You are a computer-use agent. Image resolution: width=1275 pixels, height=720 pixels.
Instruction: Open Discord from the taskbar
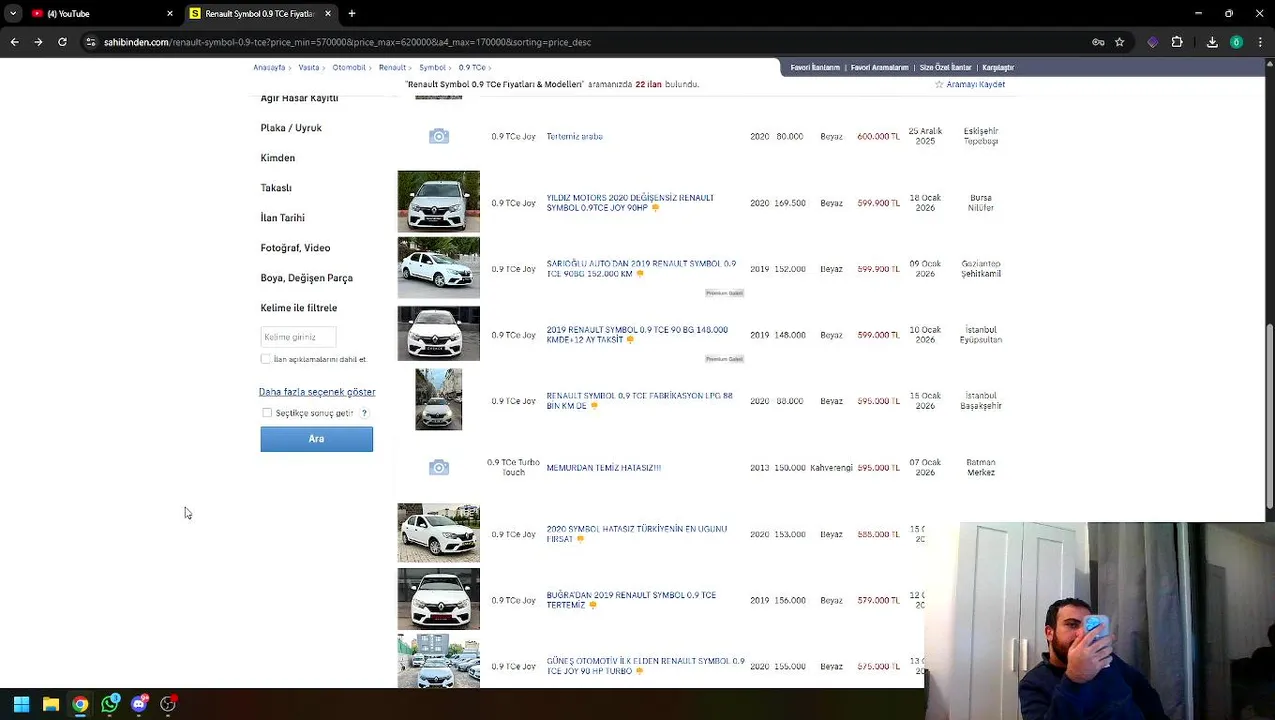(139, 704)
